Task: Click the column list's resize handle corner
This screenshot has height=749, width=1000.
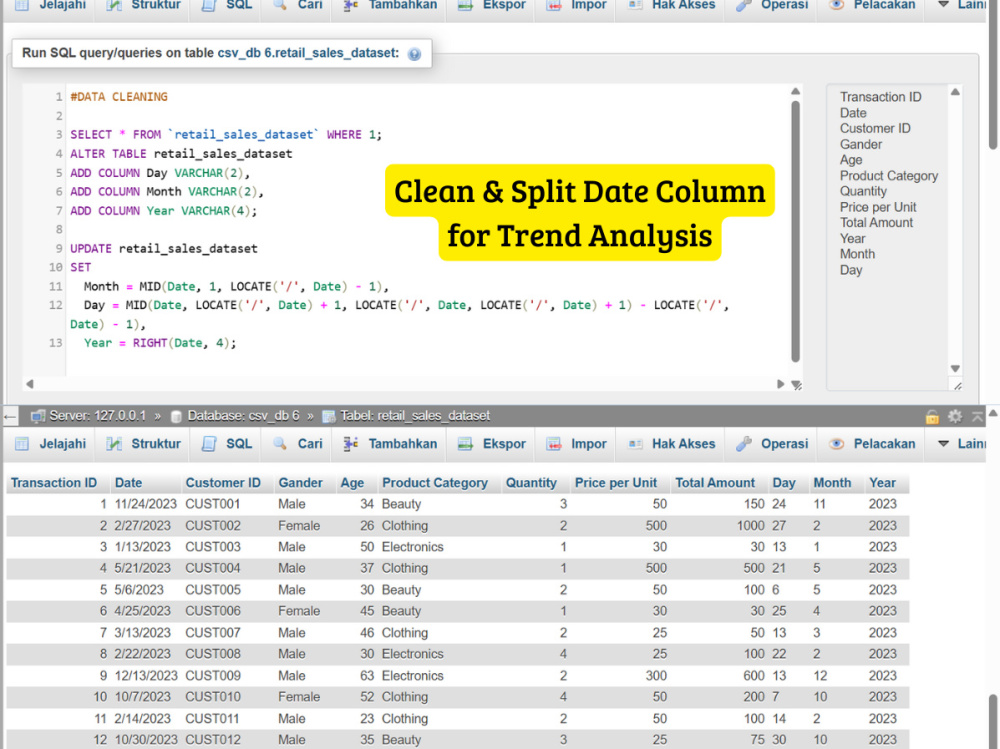Action: tap(957, 385)
